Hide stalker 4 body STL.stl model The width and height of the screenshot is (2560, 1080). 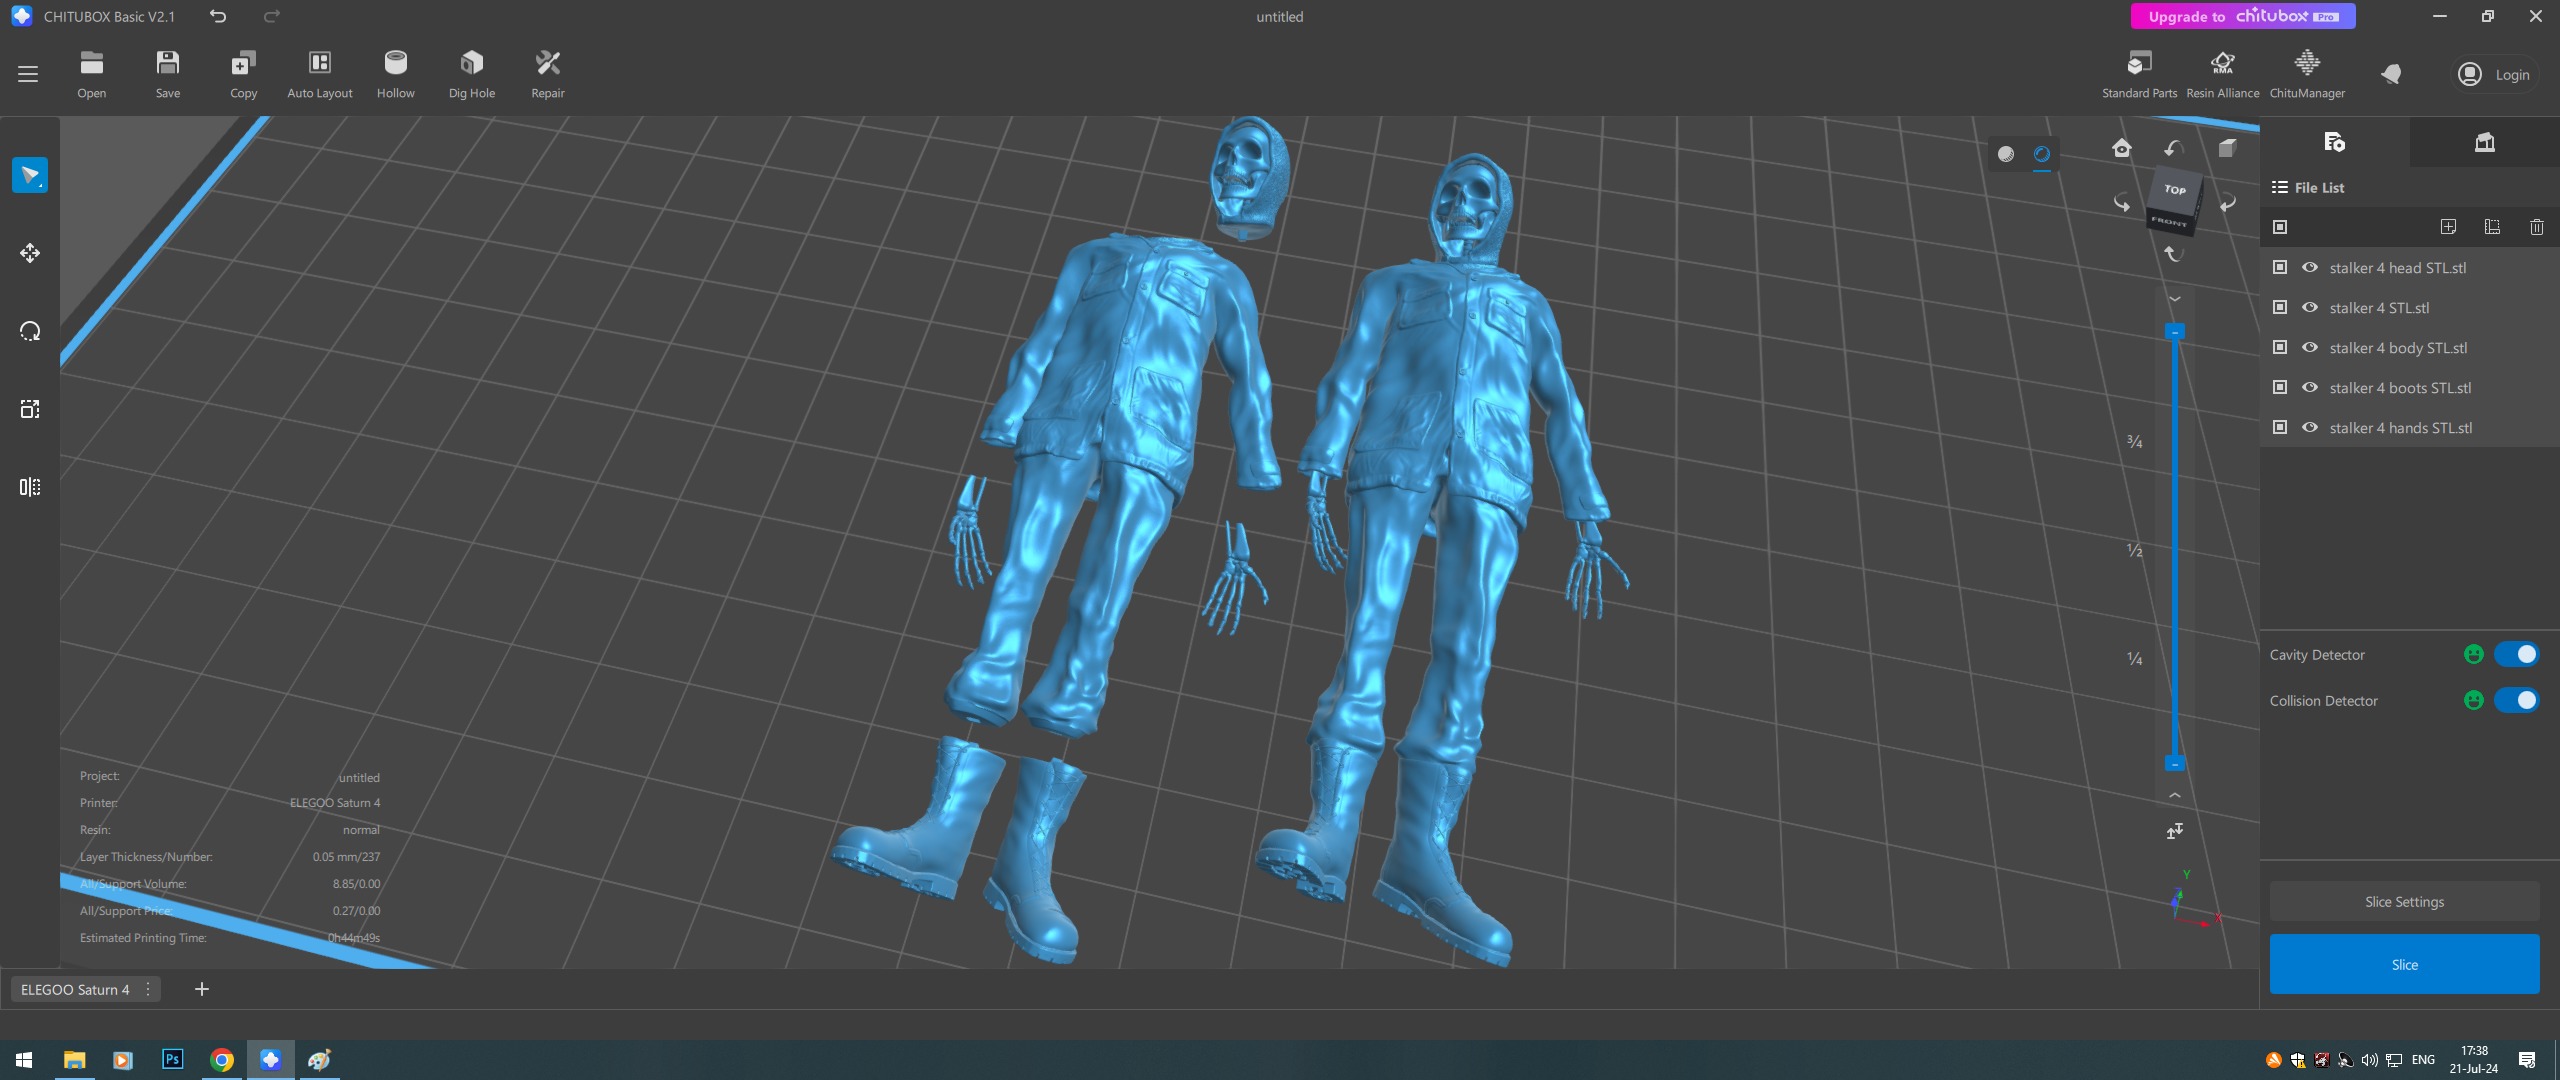tap(2310, 347)
